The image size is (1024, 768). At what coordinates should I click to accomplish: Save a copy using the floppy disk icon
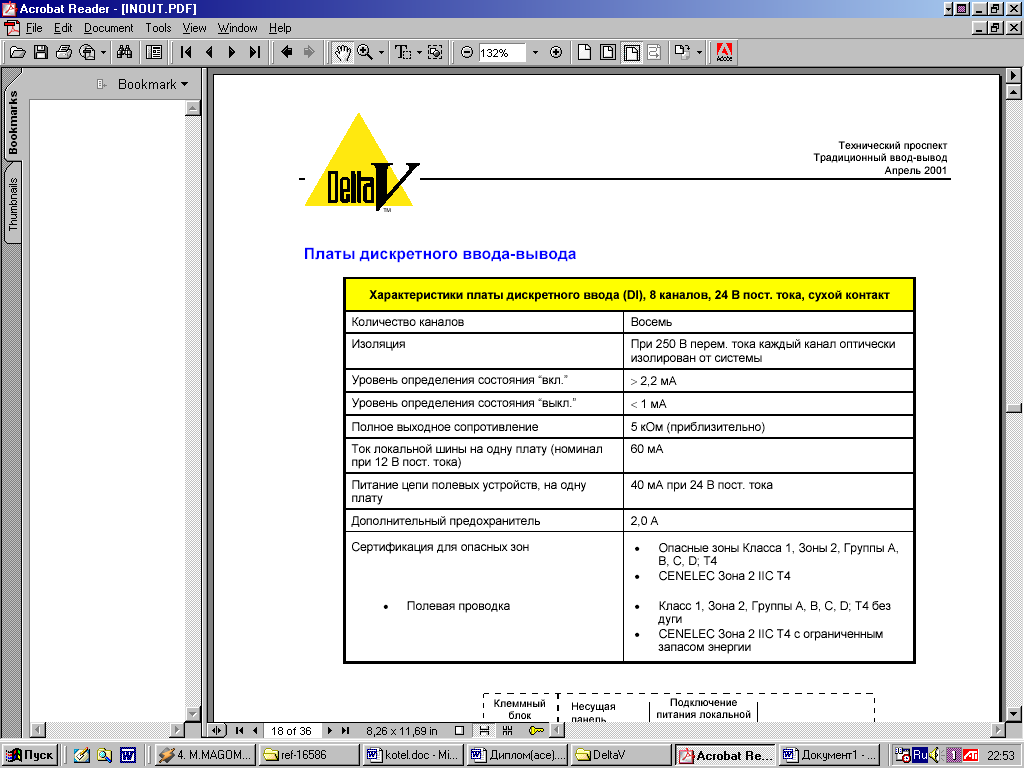[40, 52]
